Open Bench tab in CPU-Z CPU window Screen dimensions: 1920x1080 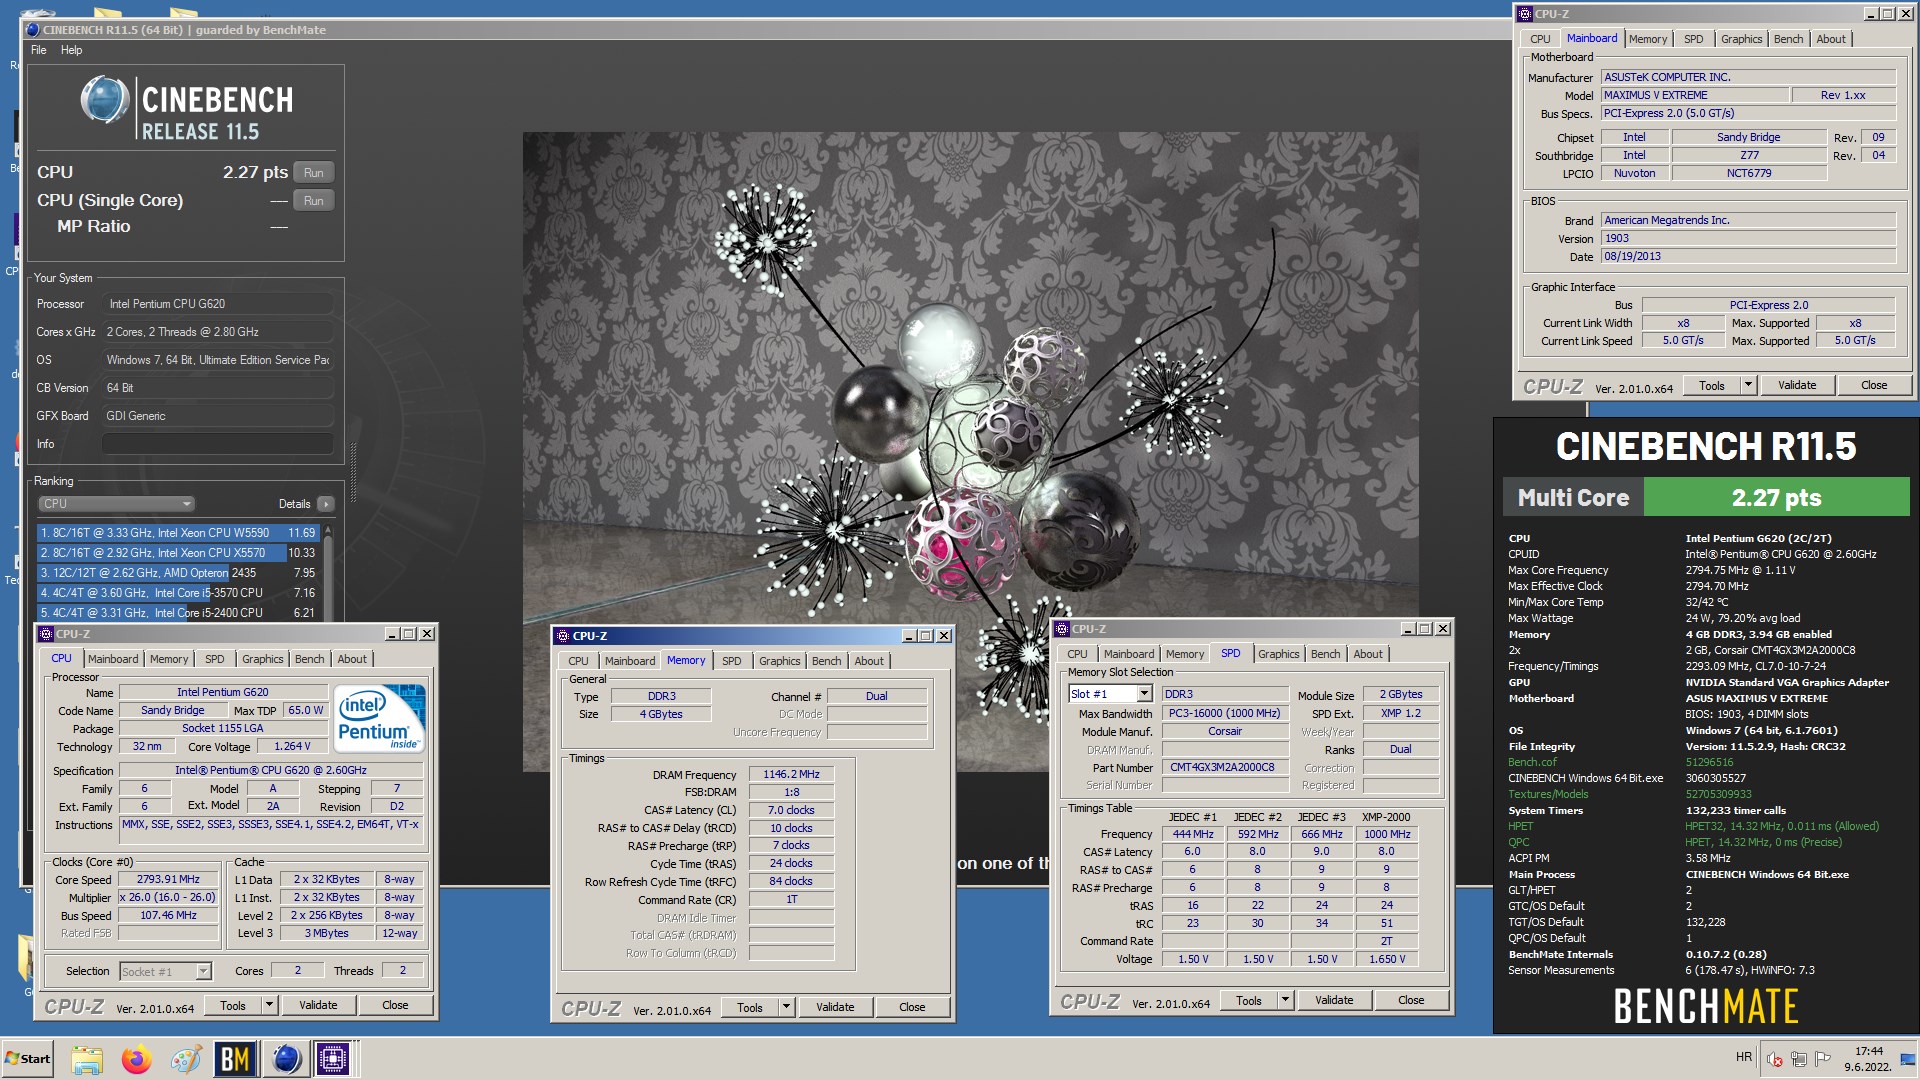(309, 659)
